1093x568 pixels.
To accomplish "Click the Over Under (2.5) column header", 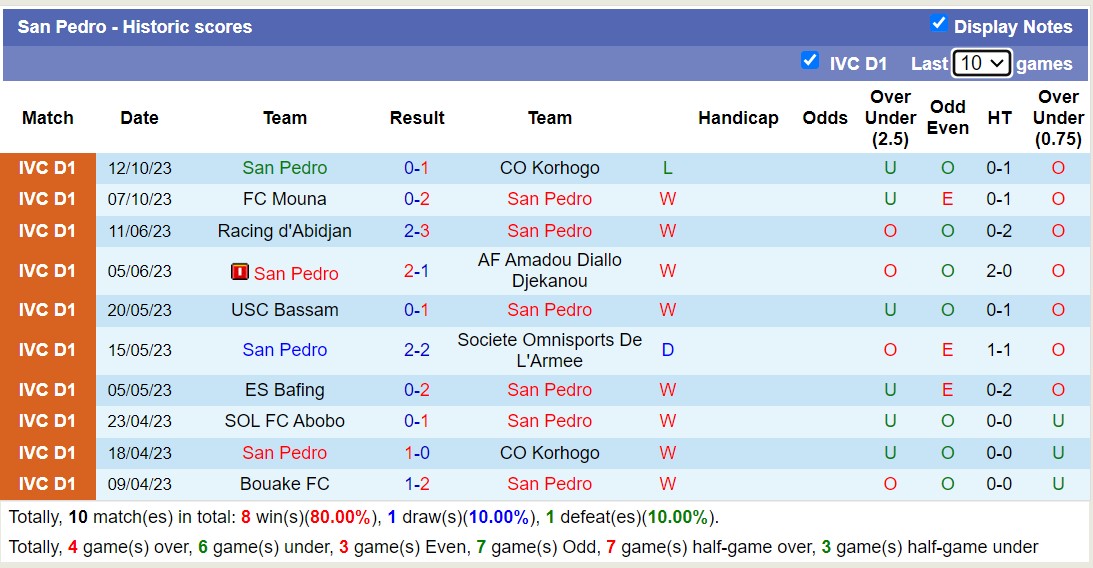I will (890, 118).
